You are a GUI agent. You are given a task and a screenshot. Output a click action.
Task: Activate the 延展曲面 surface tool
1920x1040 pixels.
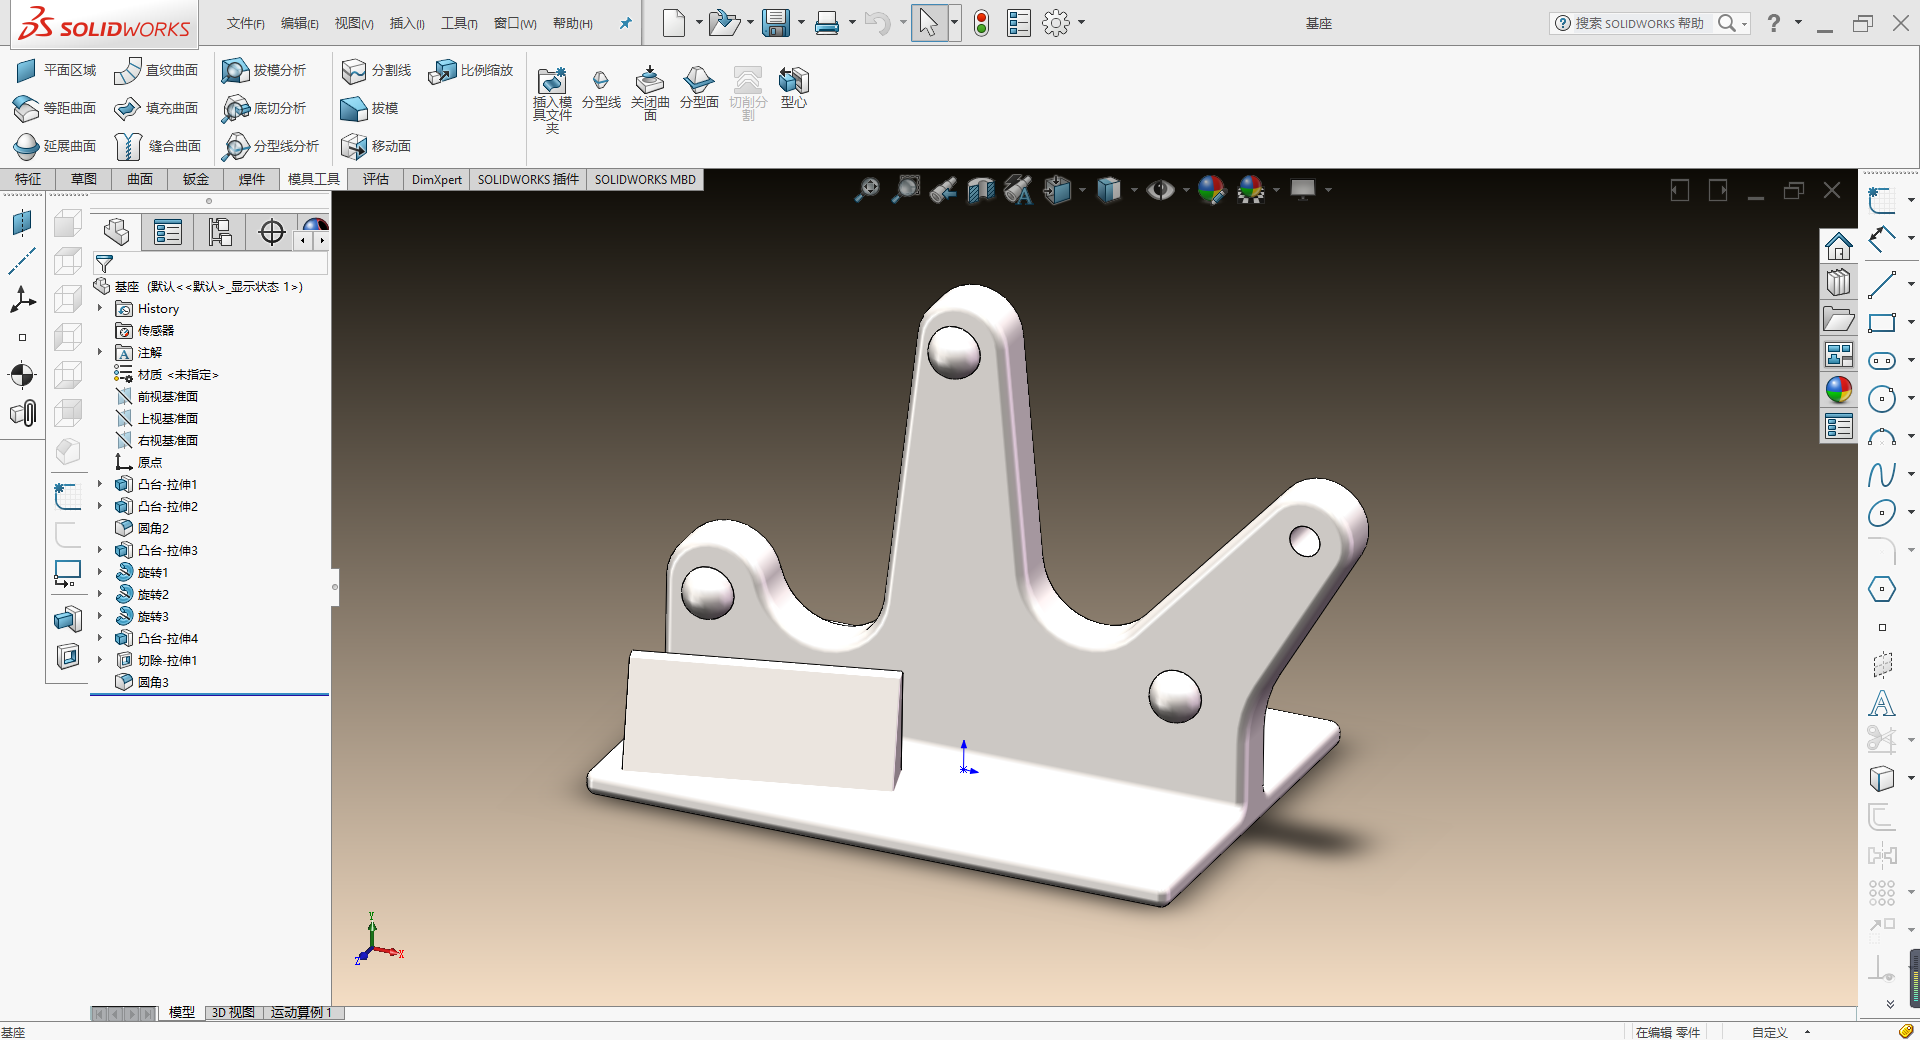coord(55,146)
